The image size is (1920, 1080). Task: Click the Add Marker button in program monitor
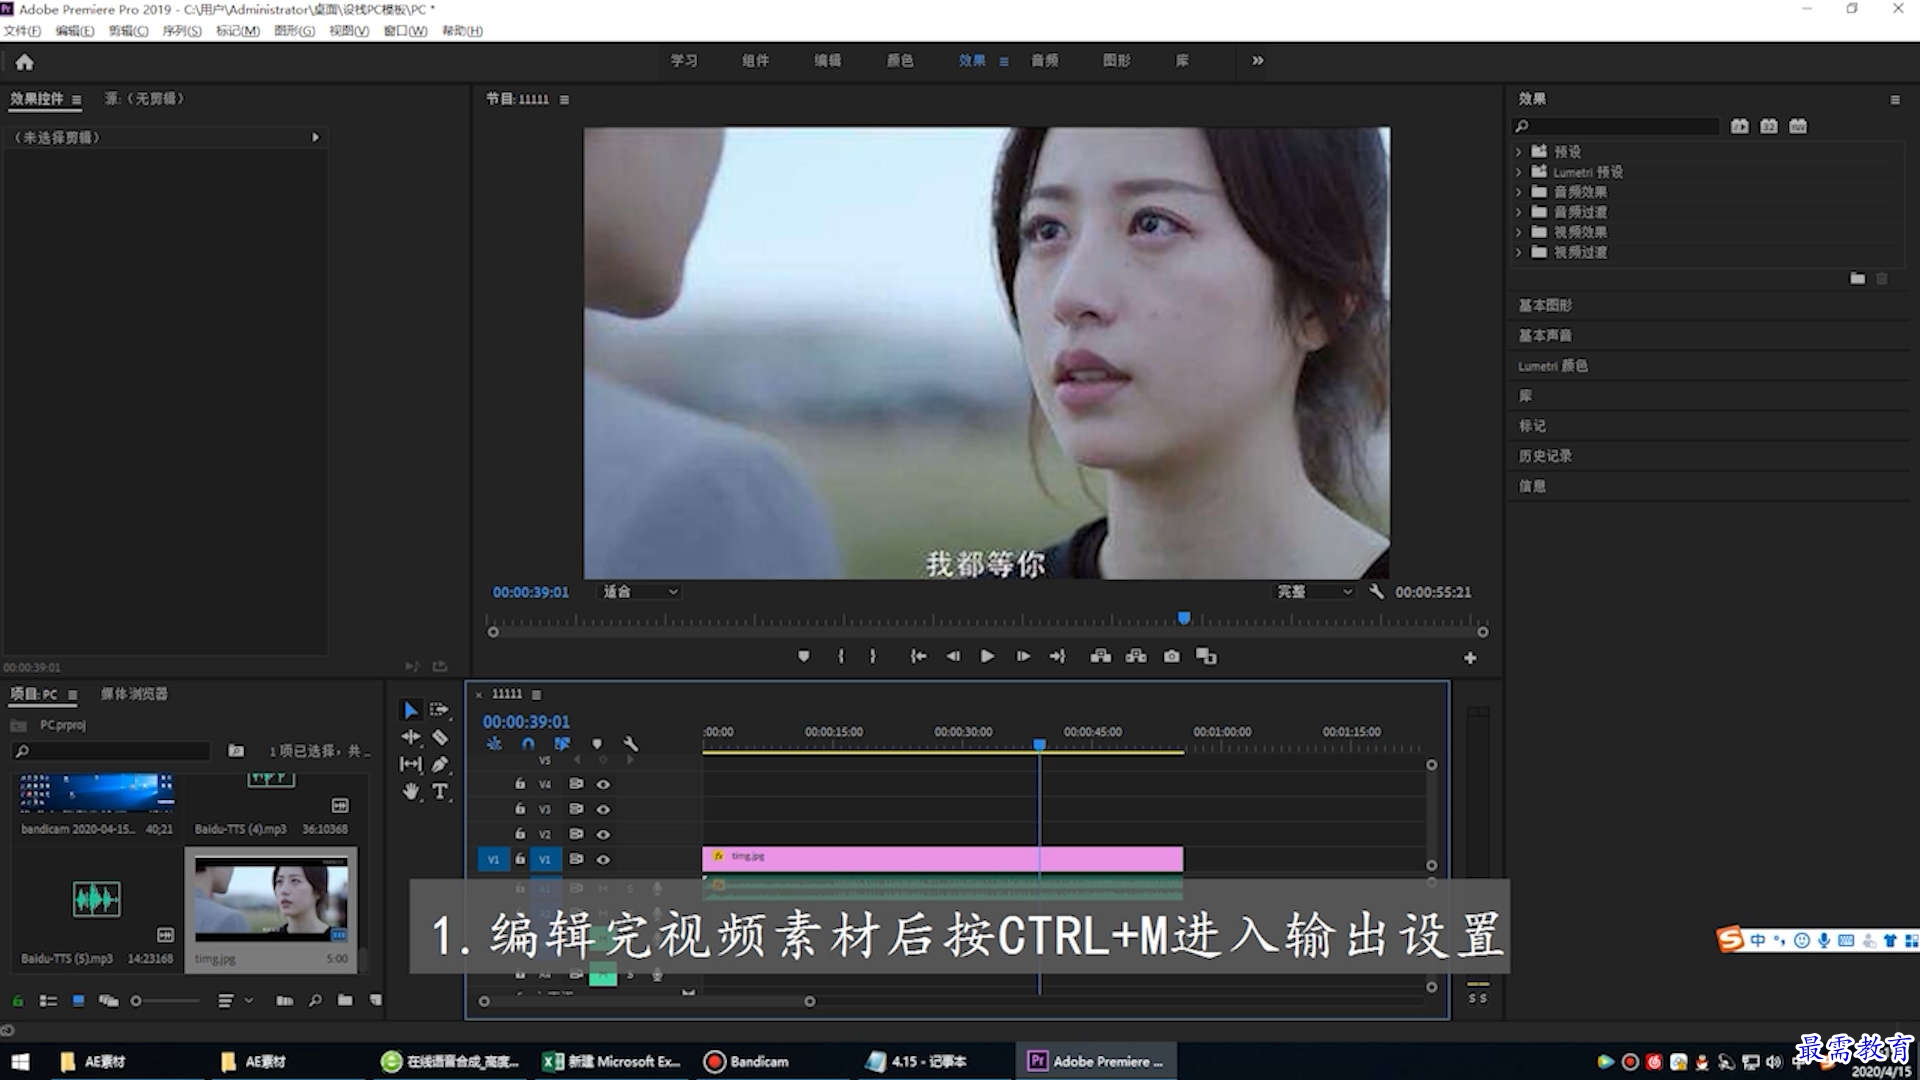803,656
